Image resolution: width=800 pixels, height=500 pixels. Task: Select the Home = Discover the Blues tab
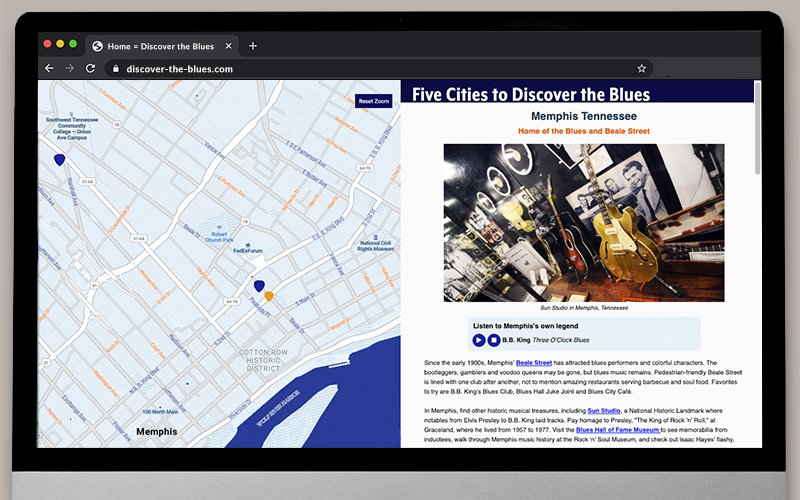point(160,46)
